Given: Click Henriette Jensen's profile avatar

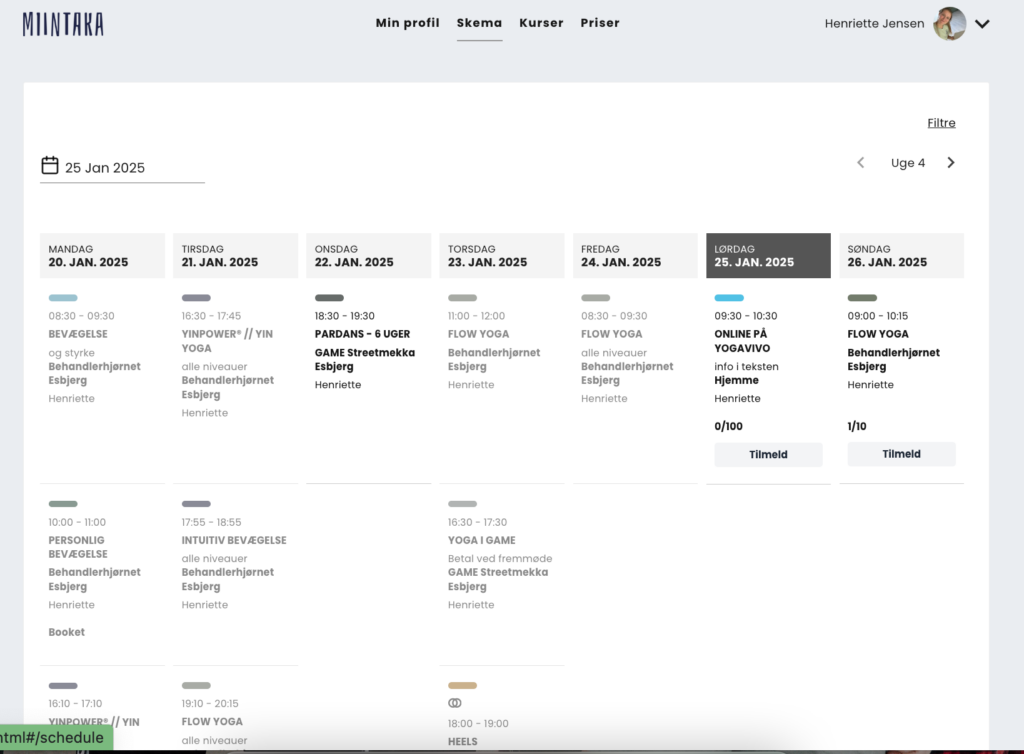Looking at the screenshot, I should coord(949,24).
